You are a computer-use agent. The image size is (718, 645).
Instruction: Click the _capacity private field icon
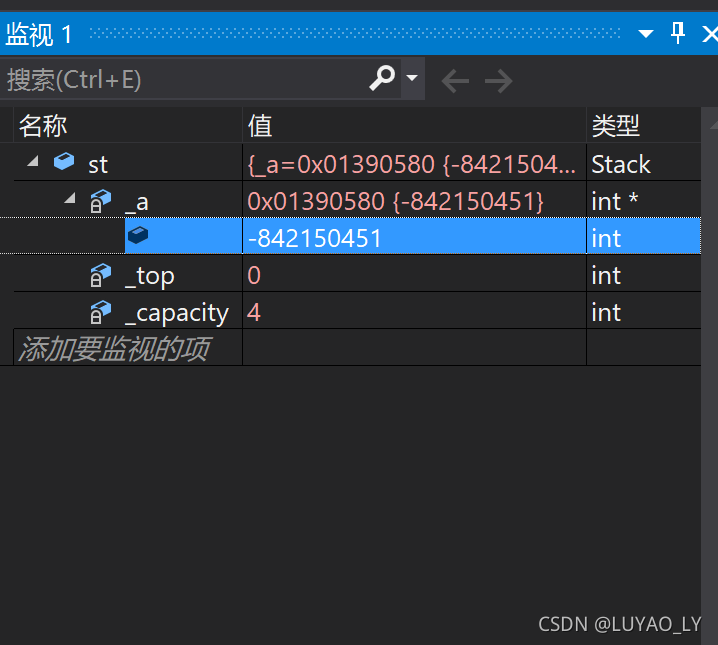point(101,312)
